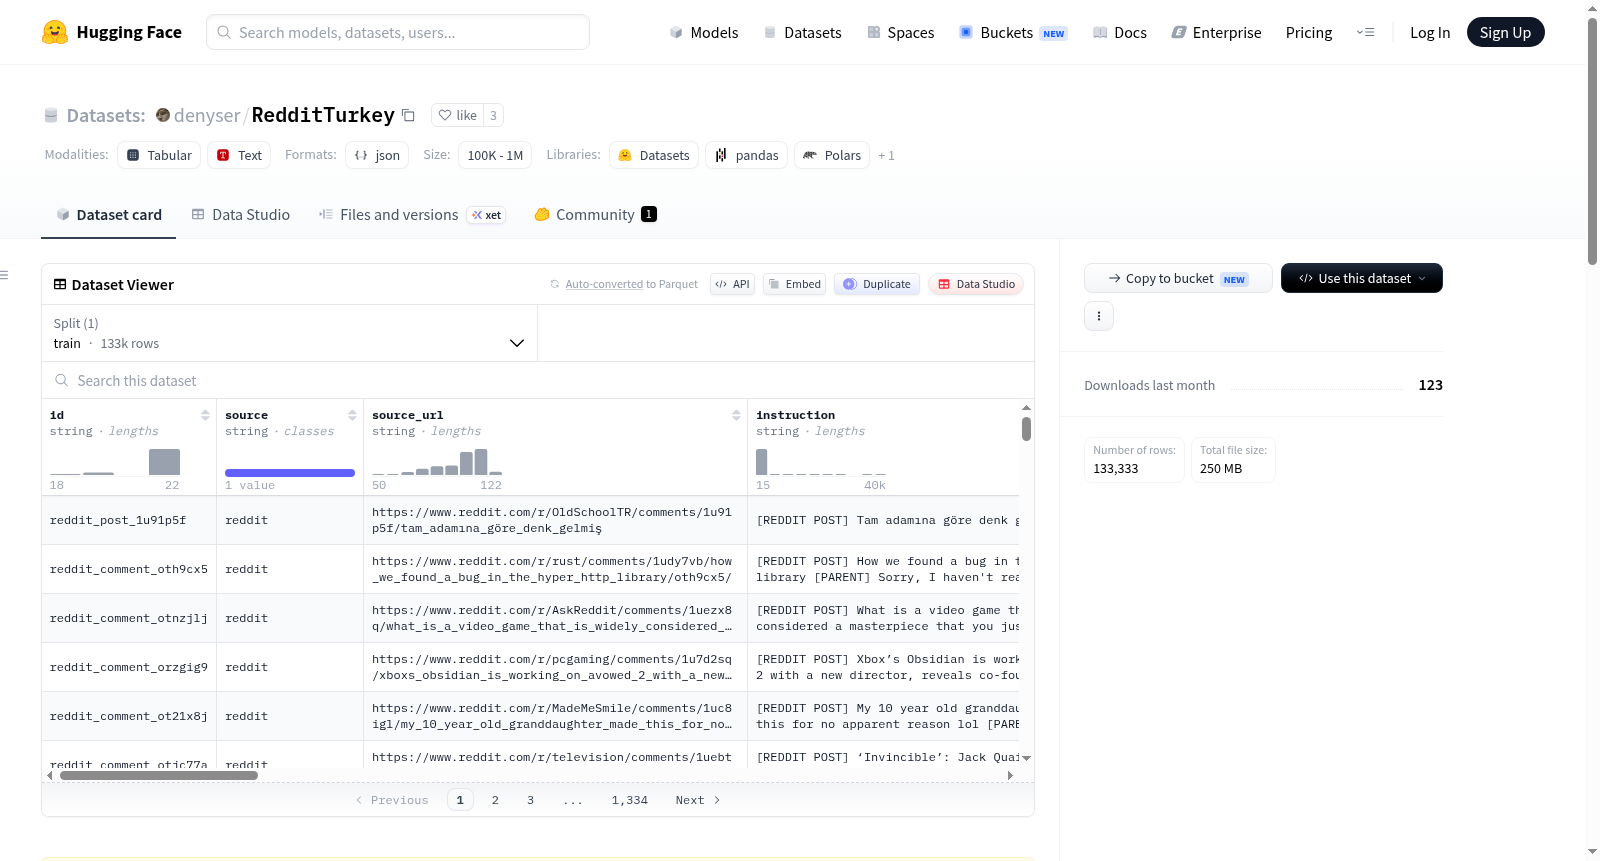Click the search magnifier in the dataset search
Screen dimensions: 1600x861
[62, 380]
